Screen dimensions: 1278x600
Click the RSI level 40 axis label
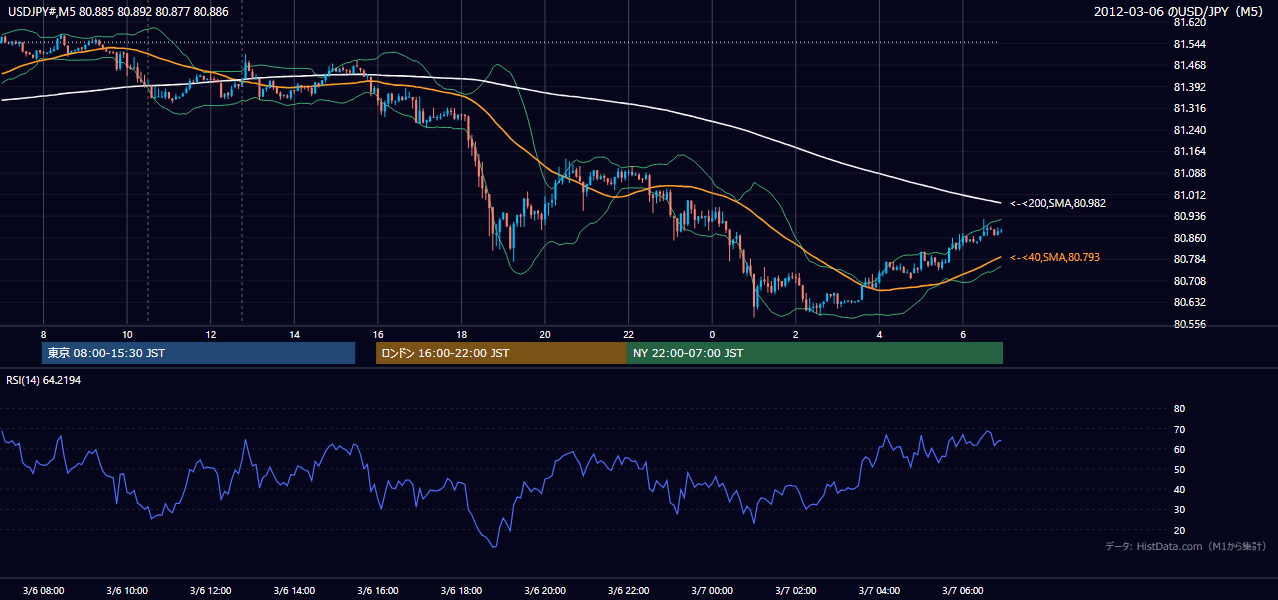coord(1179,489)
